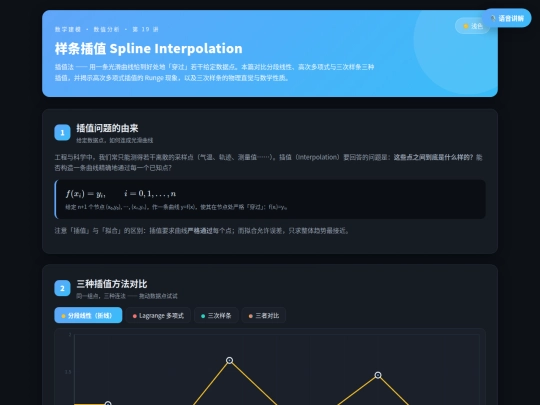Click the heading 三种插值方法对比
The height and width of the screenshot is (405, 540).
[112, 284]
